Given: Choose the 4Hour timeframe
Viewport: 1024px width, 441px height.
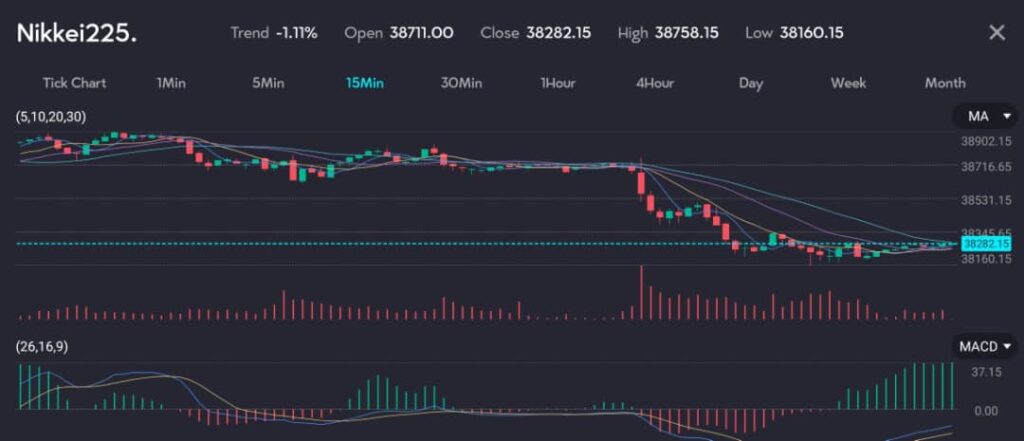Looking at the screenshot, I should pyautogui.click(x=655, y=83).
